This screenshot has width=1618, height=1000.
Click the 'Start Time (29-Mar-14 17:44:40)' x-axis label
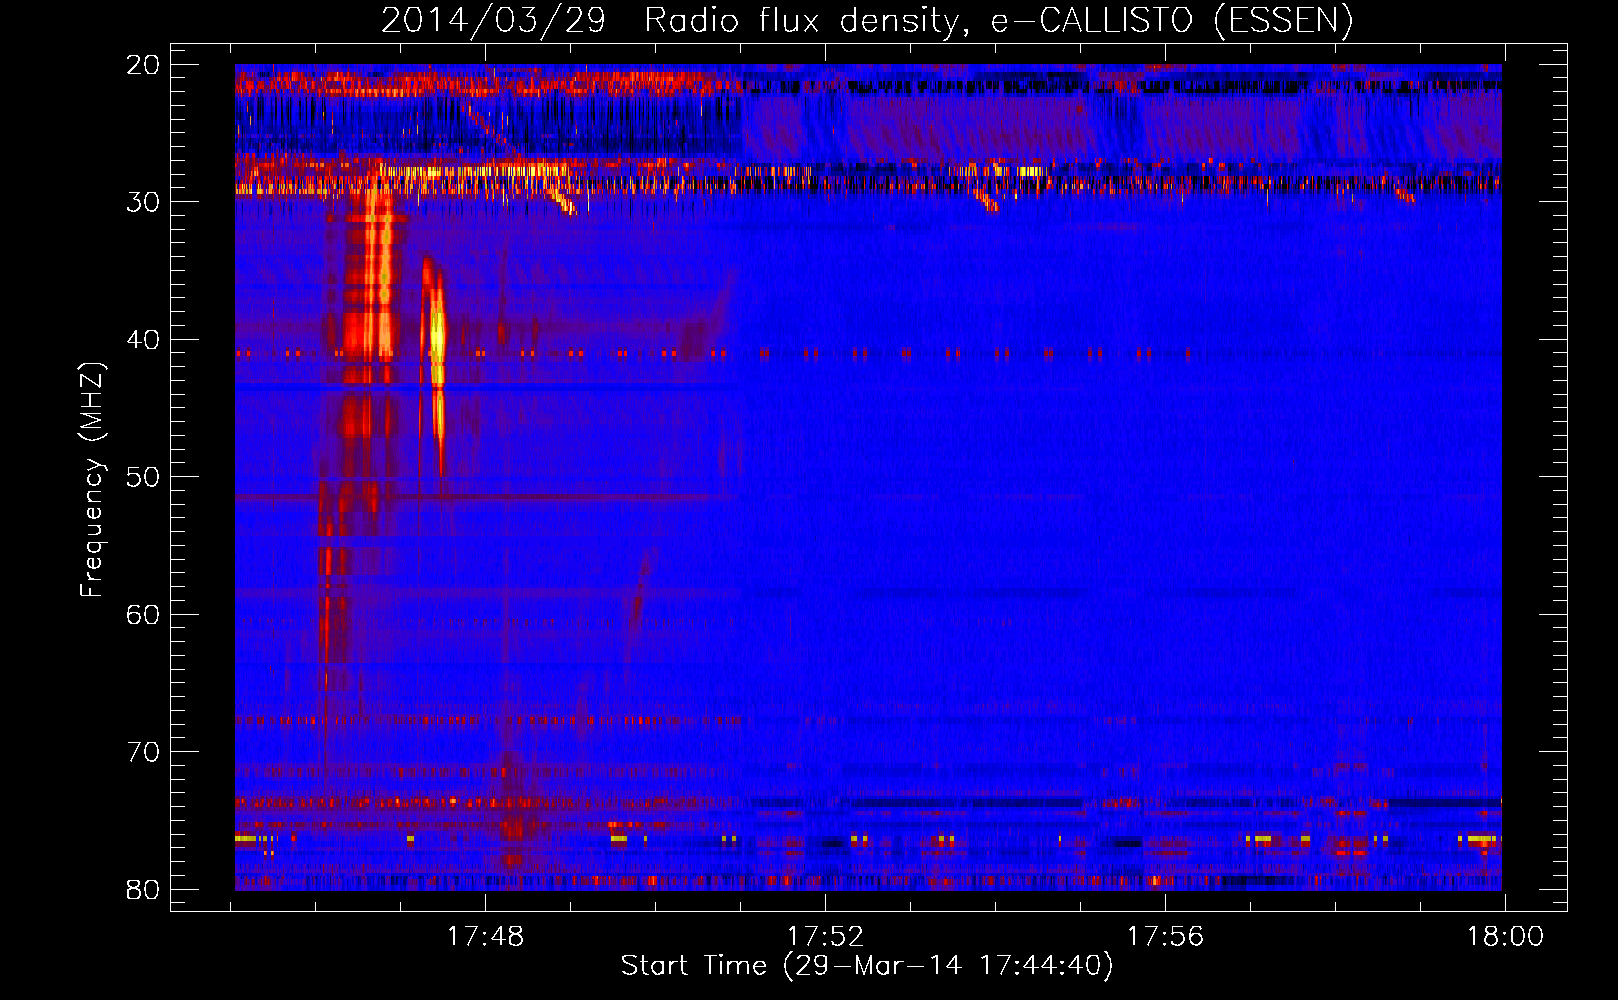(x=867, y=966)
